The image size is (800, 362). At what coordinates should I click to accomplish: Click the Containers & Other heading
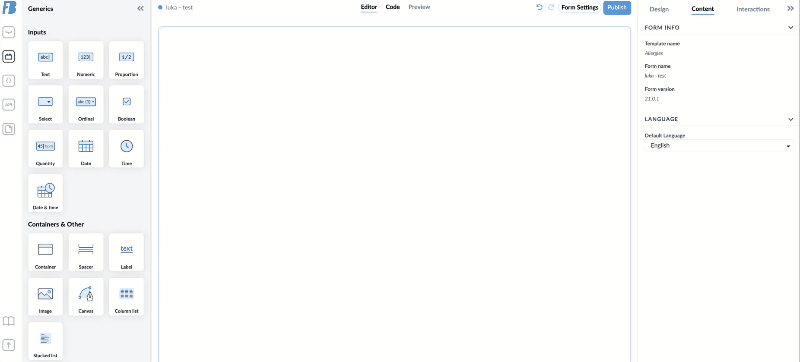coord(56,224)
